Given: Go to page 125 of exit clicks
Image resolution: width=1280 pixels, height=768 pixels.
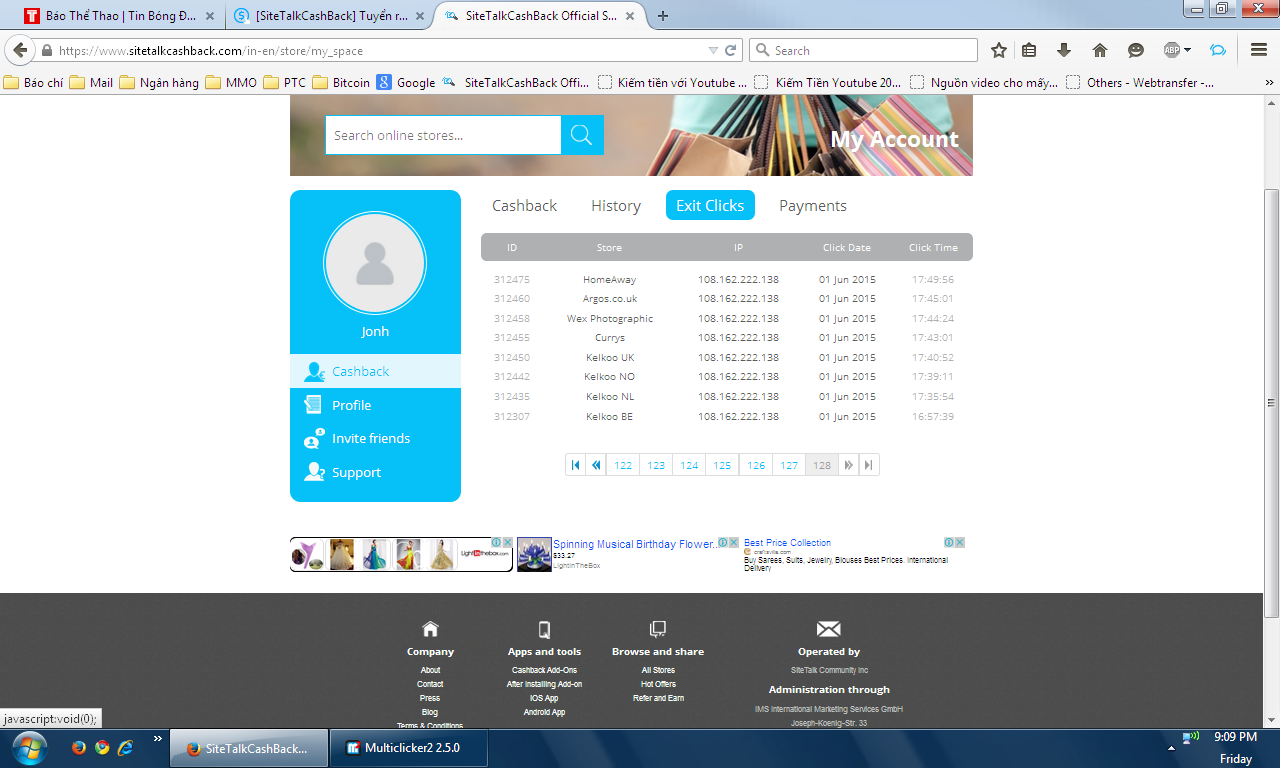Looking at the screenshot, I should click(722, 465).
